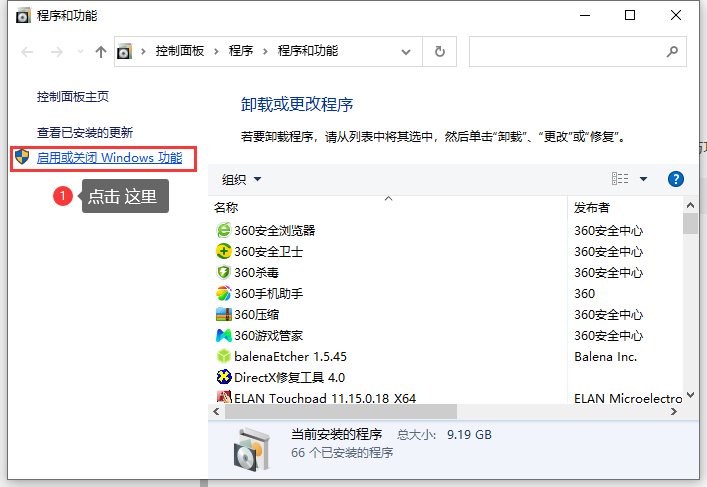Click the installed programs disc icon

pyautogui.click(x=253, y=450)
